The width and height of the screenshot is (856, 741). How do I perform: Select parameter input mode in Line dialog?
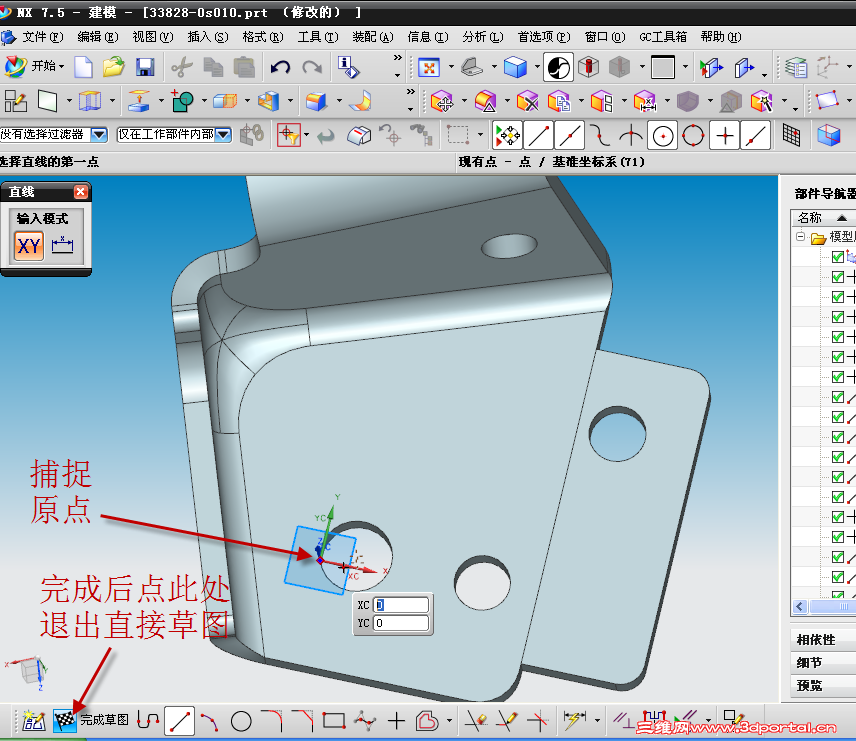click(62, 246)
